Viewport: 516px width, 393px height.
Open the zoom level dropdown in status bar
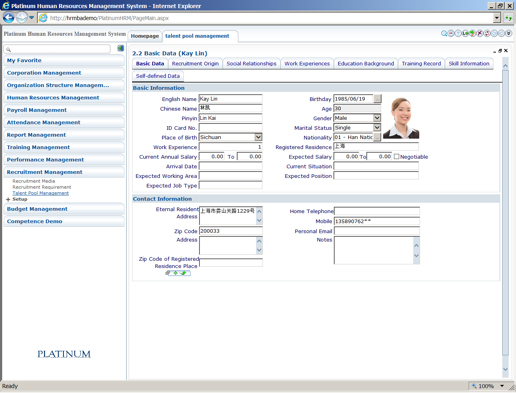[x=502, y=386]
